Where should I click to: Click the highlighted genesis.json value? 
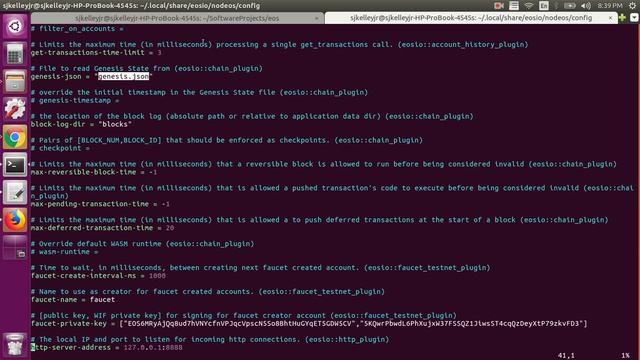click(x=123, y=76)
